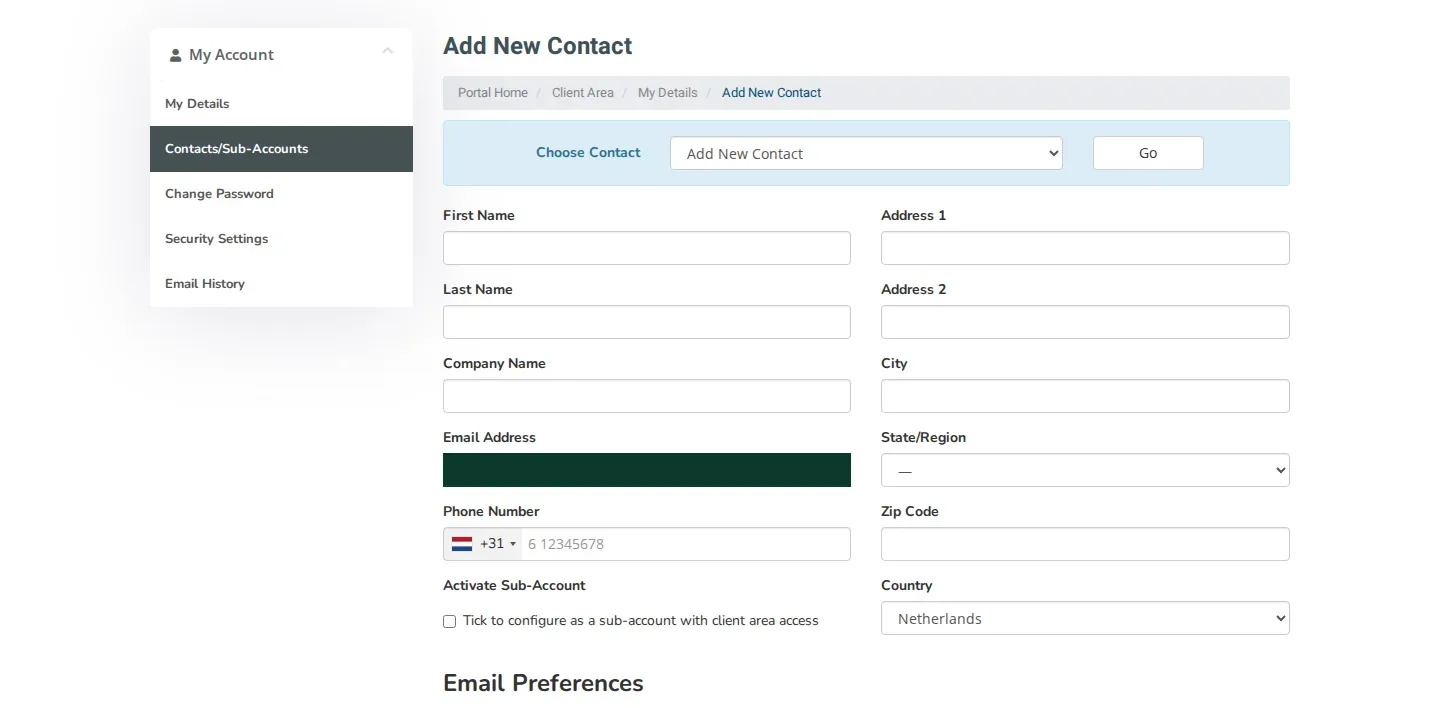This screenshot has height=708, width=1440.
Task: Follow the Portal Home breadcrumb link
Action: click(x=493, y=93)
